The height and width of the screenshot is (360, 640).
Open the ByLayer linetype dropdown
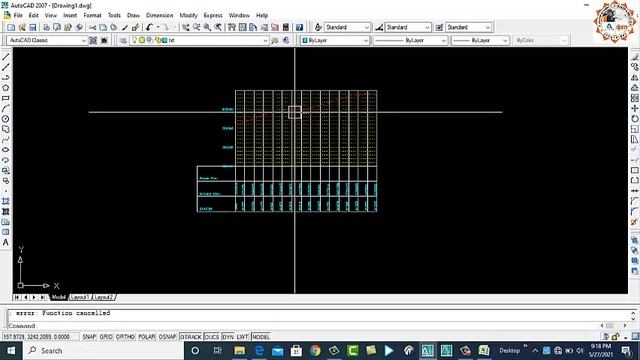410,40
